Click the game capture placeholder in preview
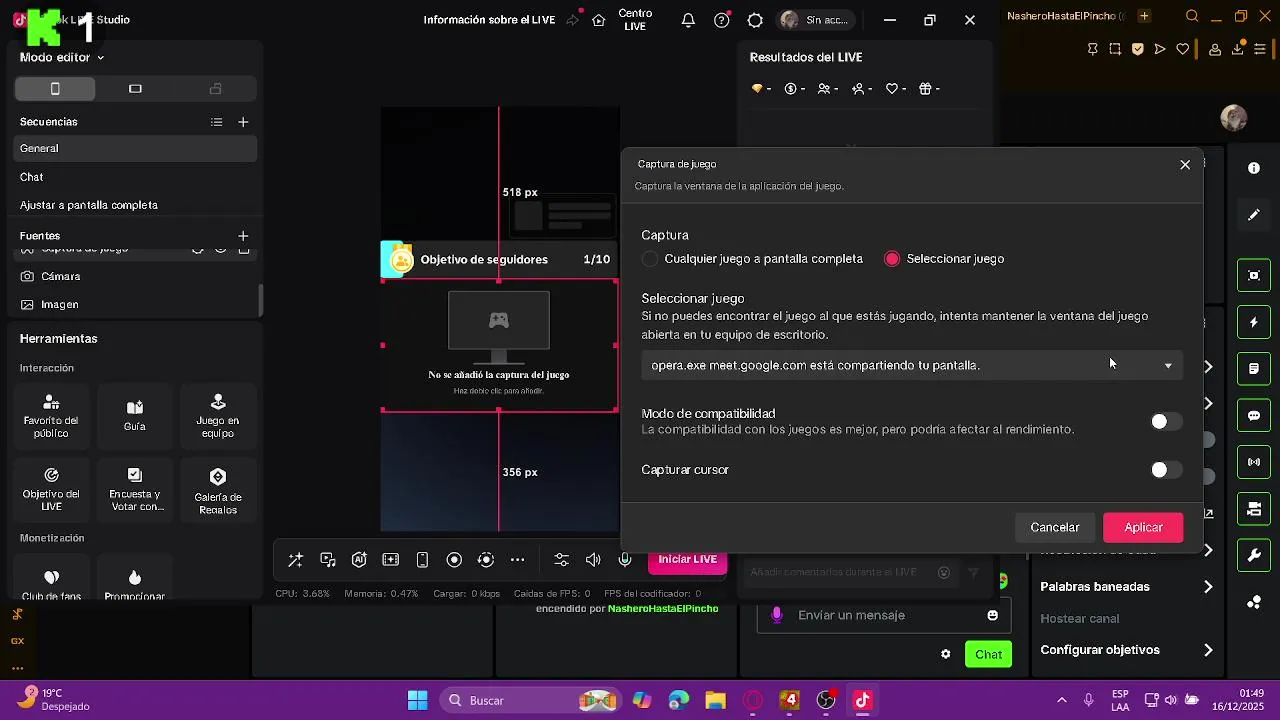Viewport: 1280px width, 720px height. click(x=499, y=345)
